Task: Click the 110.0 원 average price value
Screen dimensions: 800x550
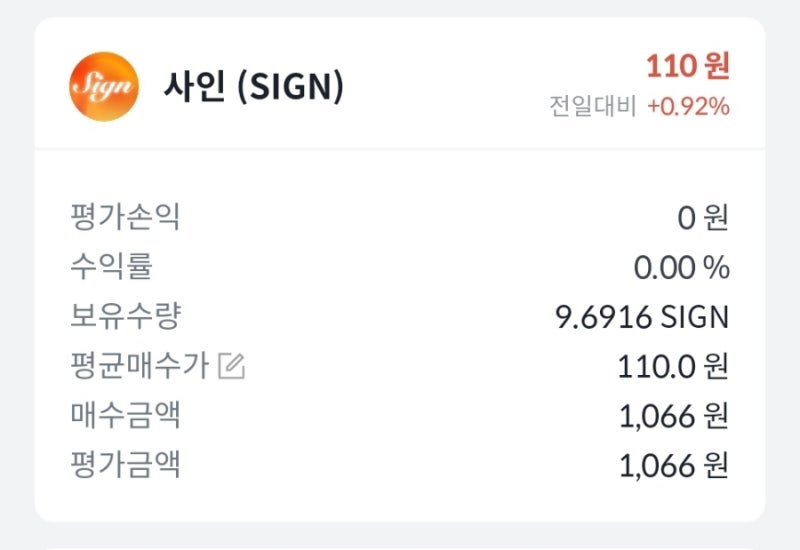Action: click(673, 367)
